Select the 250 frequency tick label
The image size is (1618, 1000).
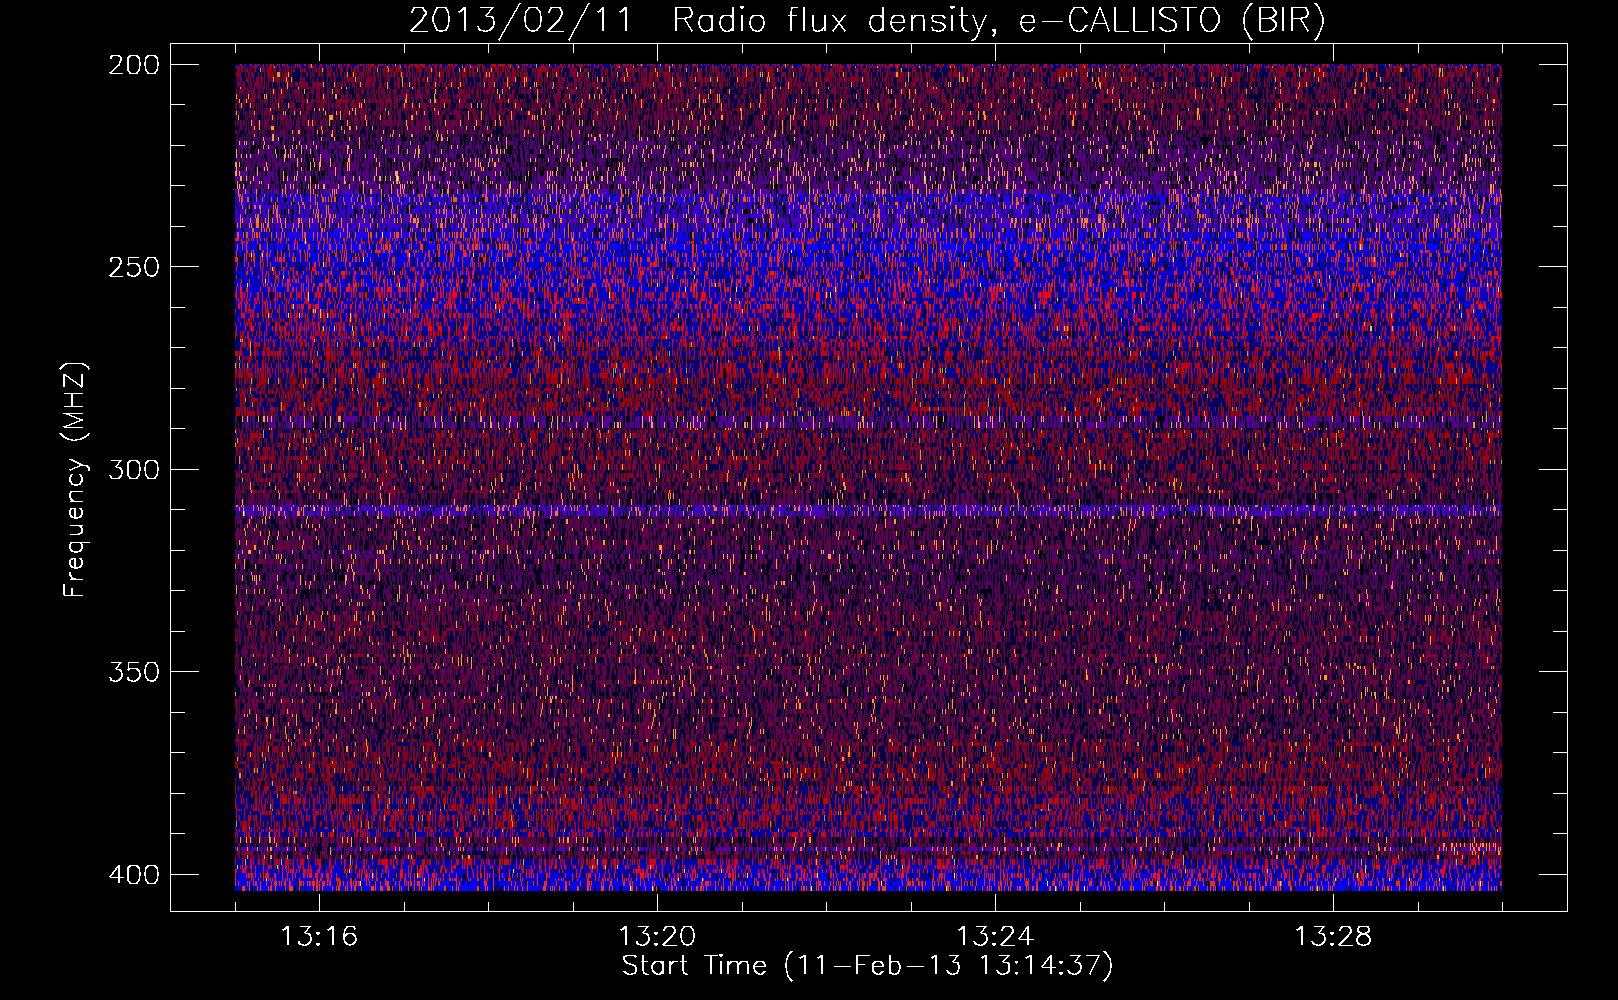pos(133,267)
